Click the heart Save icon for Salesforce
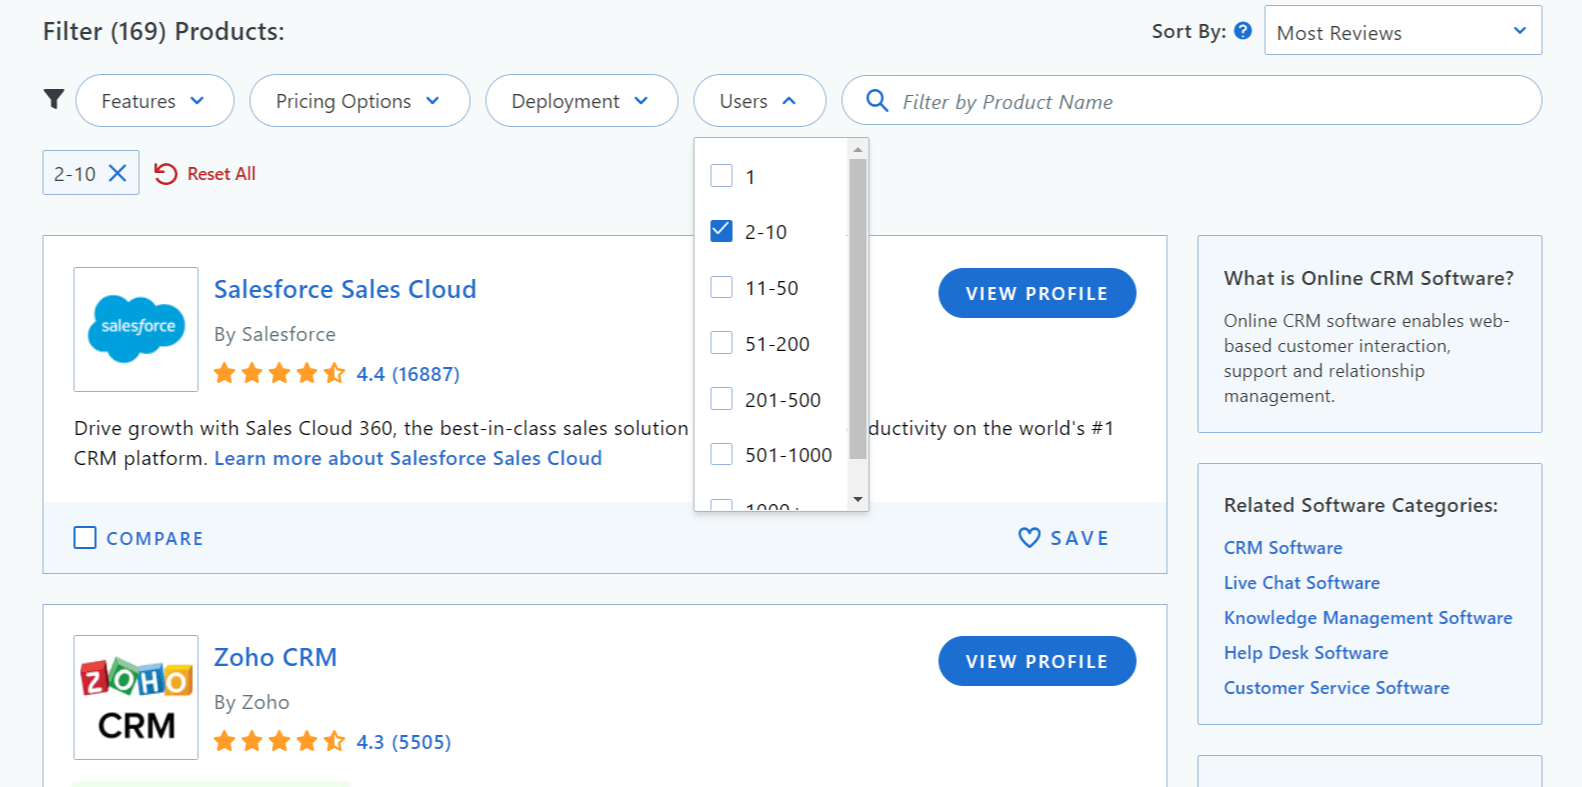 1029,538
